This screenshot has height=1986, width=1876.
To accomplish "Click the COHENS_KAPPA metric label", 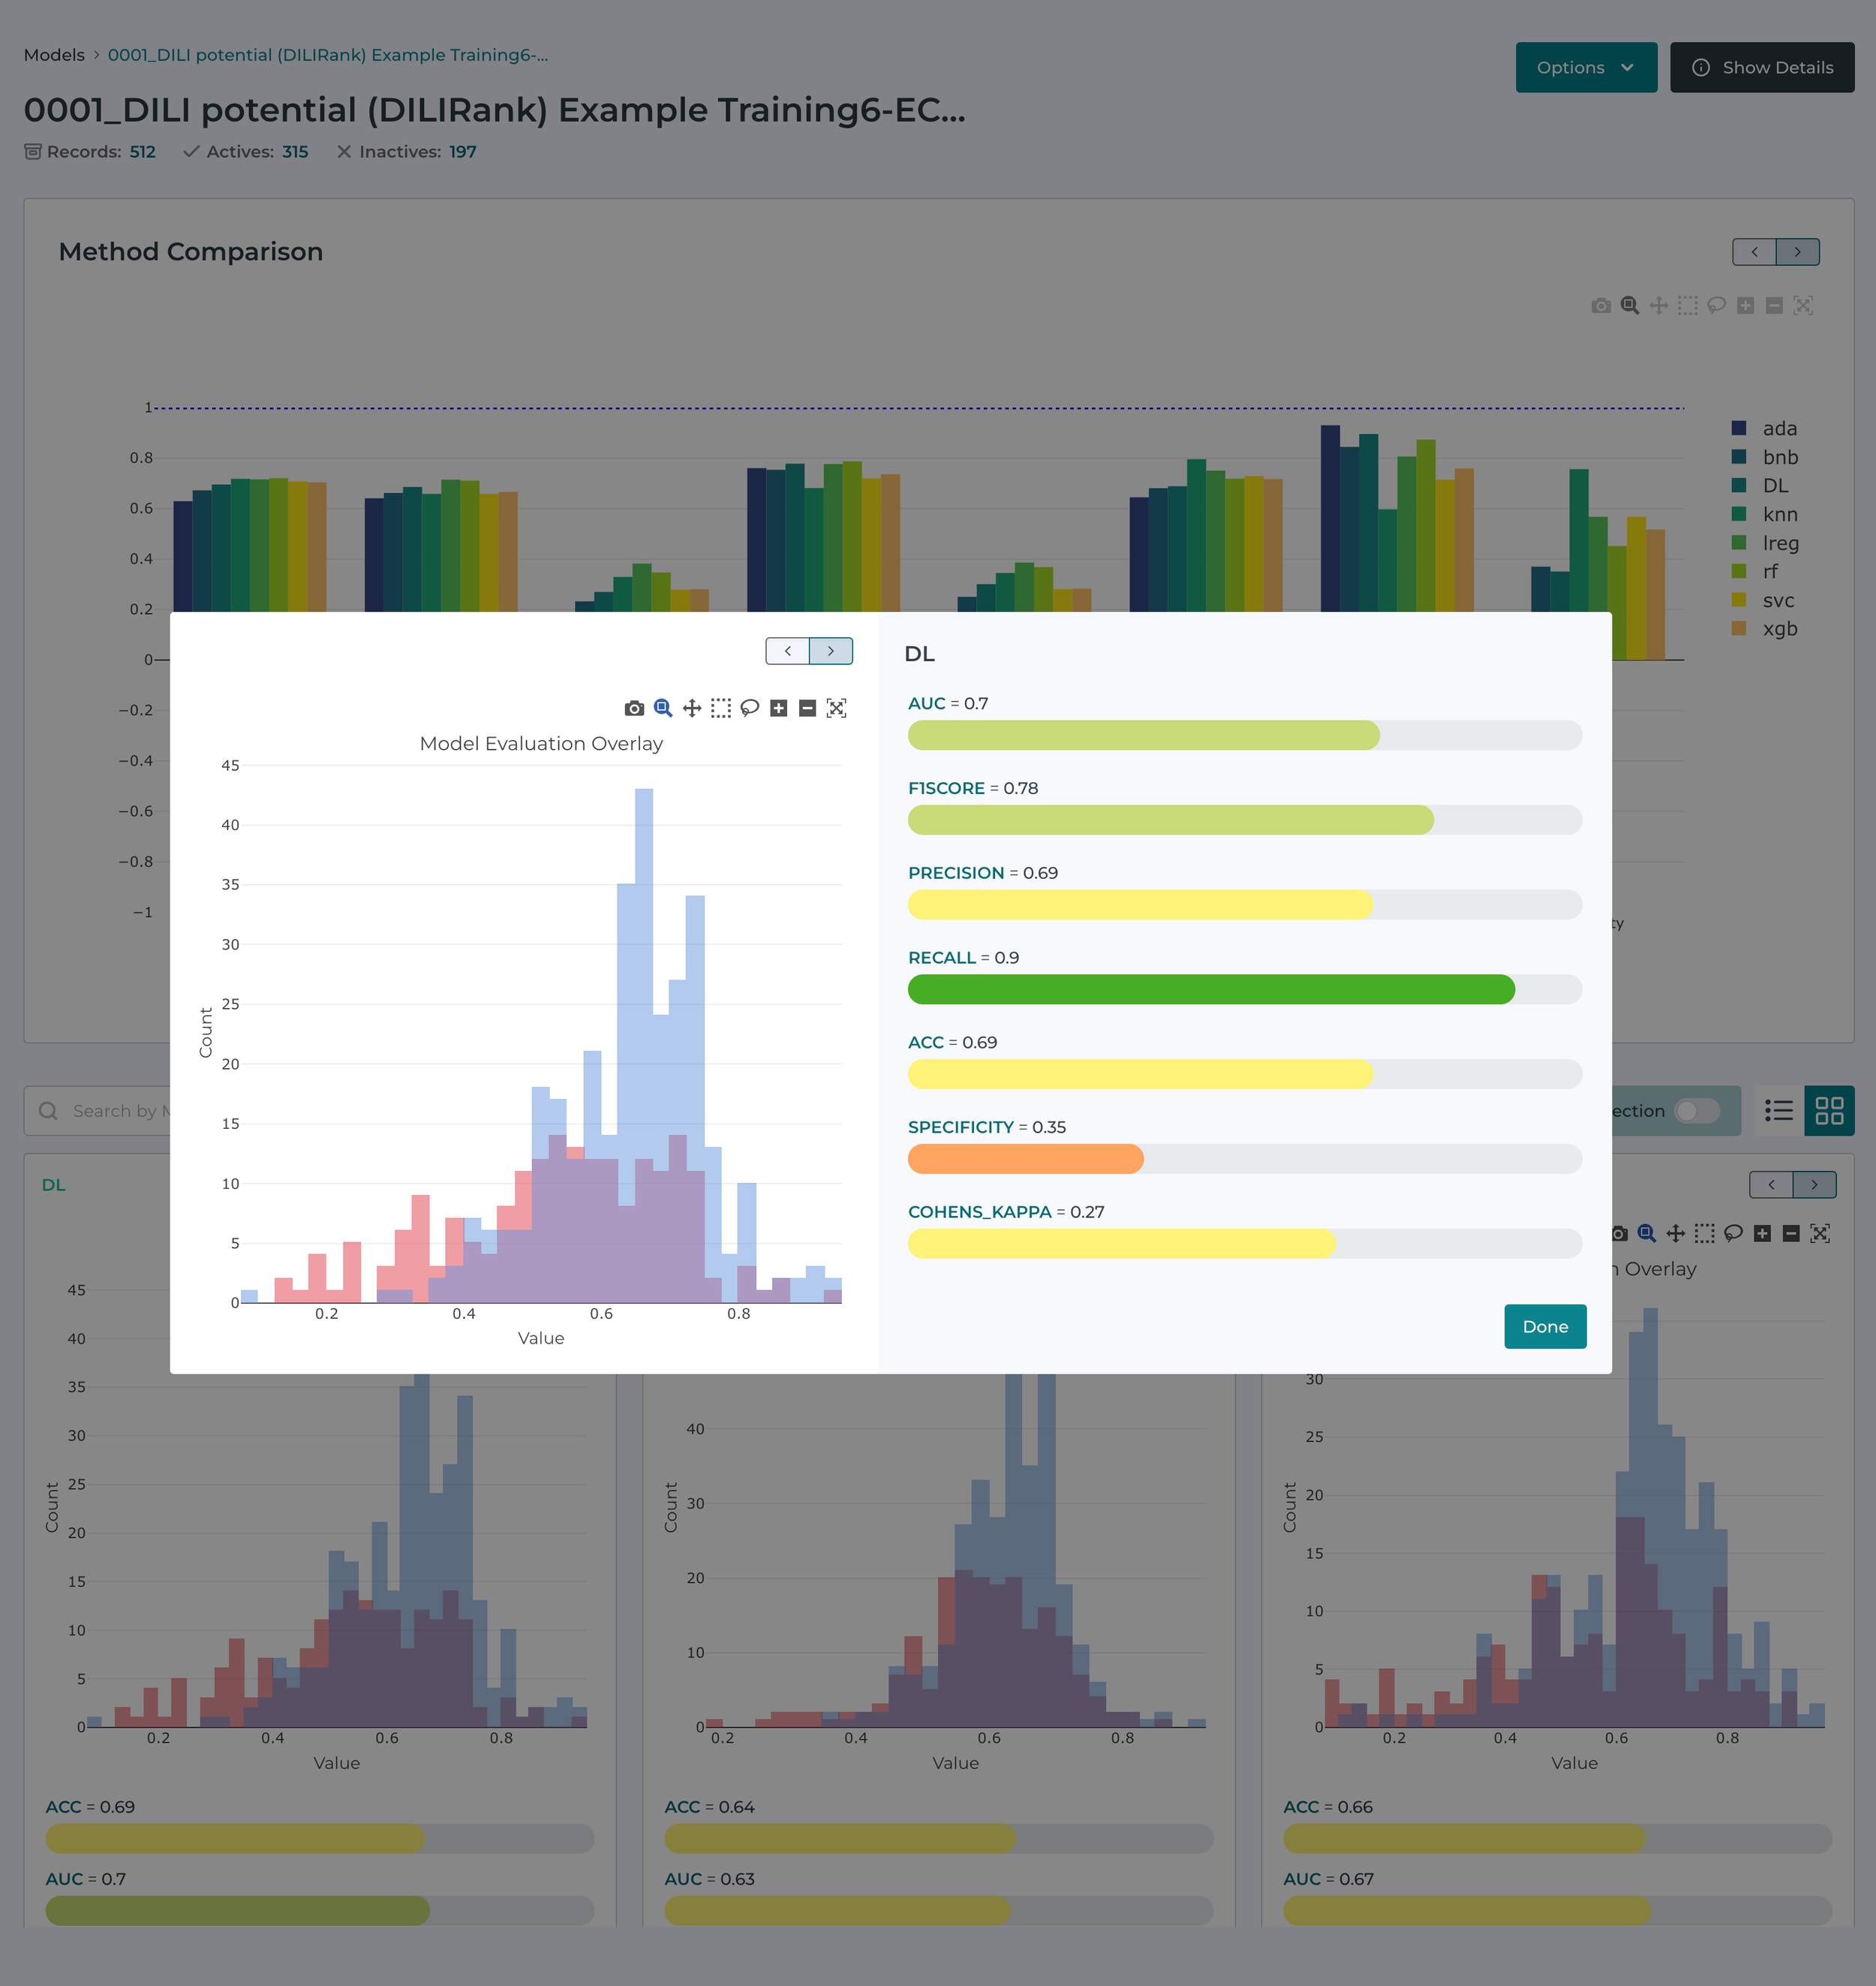I will (980, 1212).
